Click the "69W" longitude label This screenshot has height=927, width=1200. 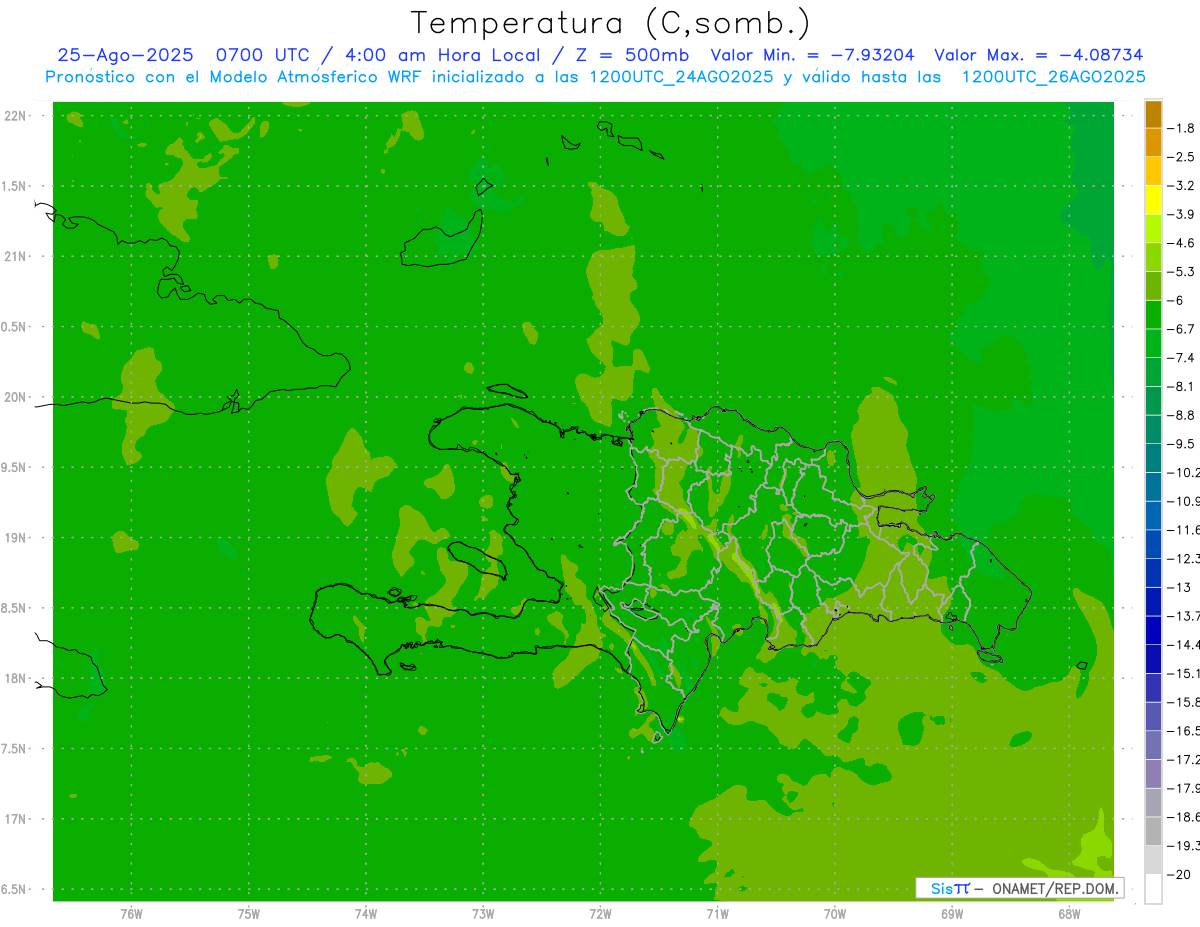952,914
